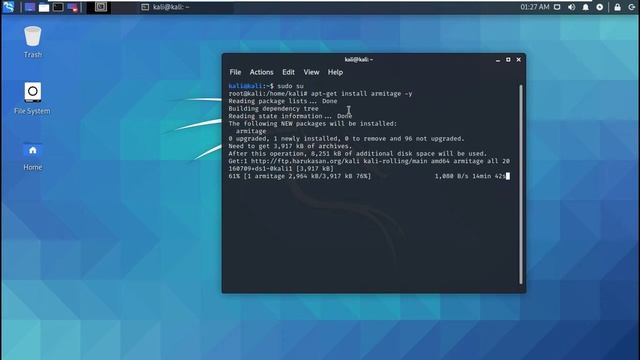Click 'After this operation, 8,251 kB' line
This screenshot has height=360, width=640.
[x=358, y=154]
